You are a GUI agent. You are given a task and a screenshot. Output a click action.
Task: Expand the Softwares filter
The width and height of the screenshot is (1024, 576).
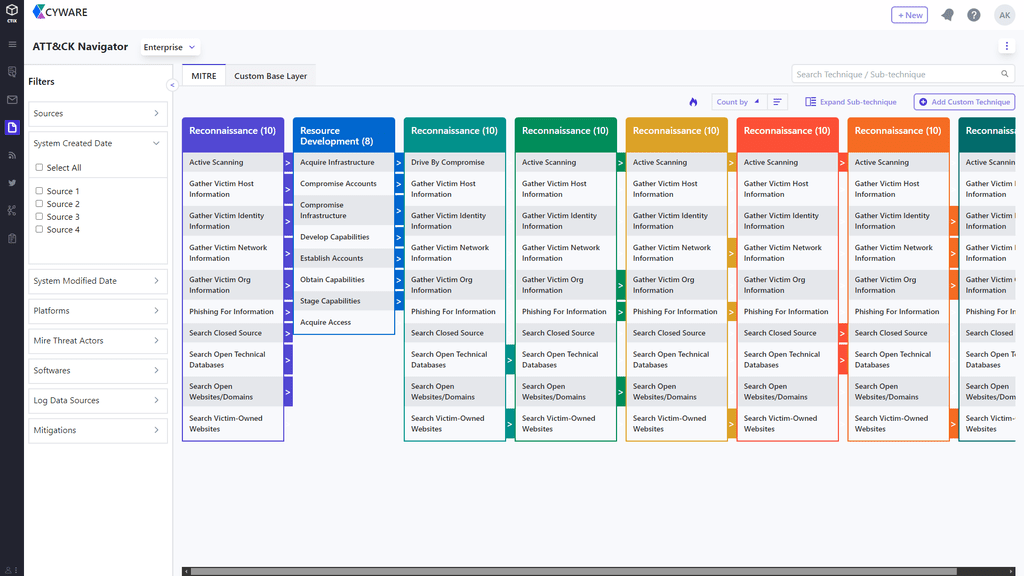tap(98, 370)
